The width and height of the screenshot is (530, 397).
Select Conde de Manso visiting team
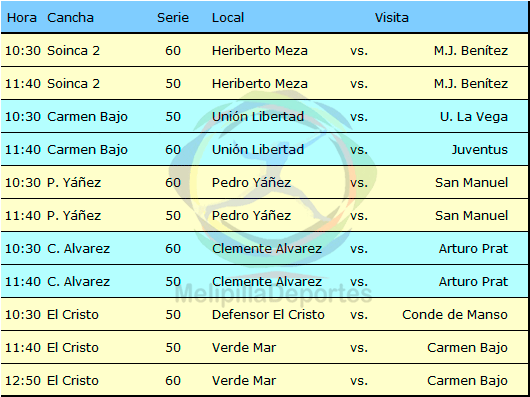(x=455, y=315)
